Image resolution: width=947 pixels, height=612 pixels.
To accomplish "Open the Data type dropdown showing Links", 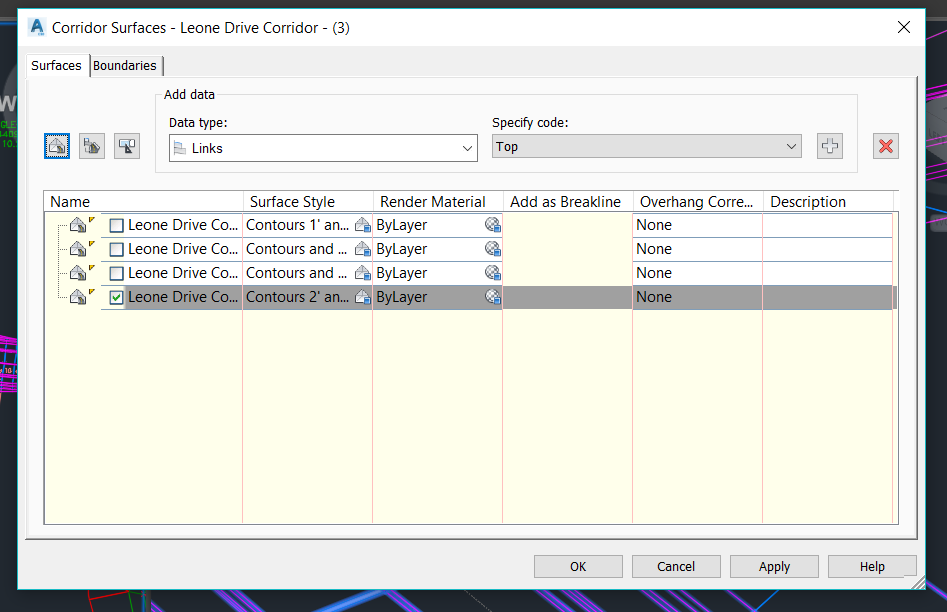I will click(x=323, y=148).
